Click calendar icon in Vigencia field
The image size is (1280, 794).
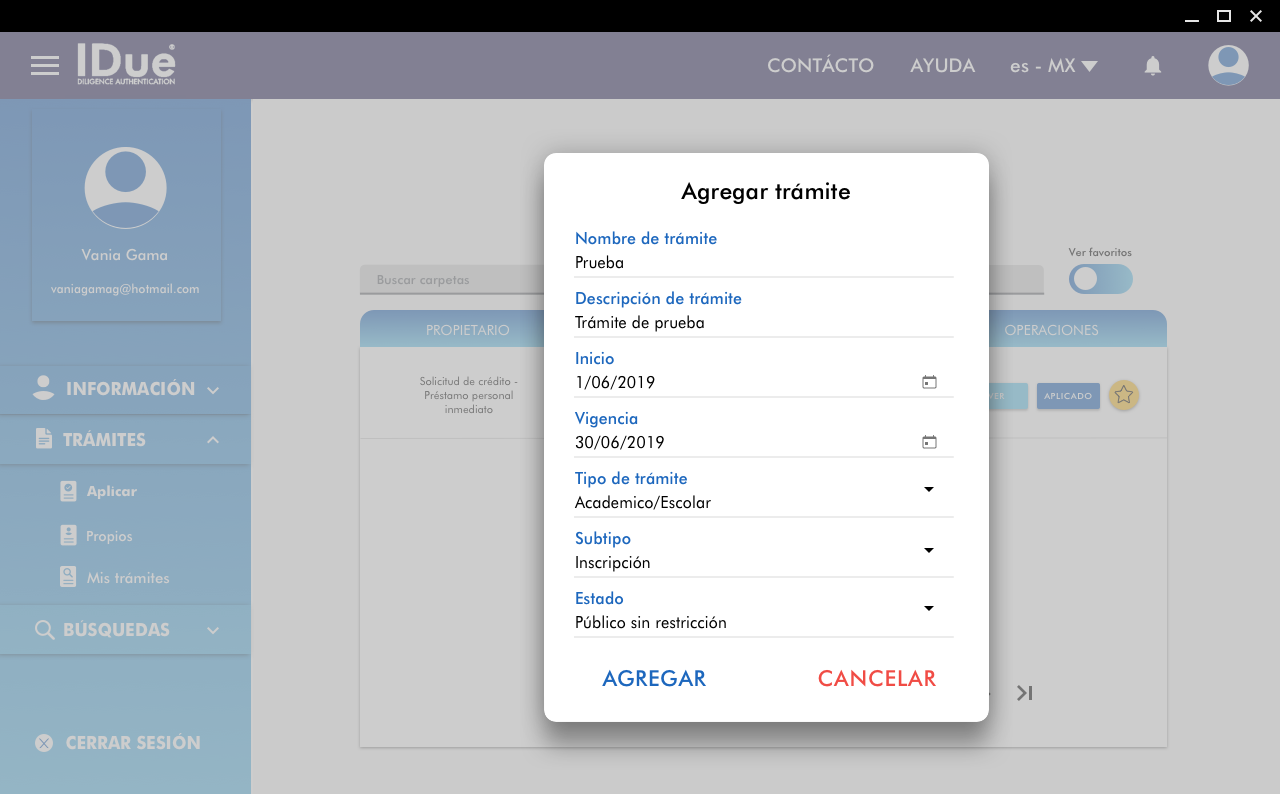[929, 442]
